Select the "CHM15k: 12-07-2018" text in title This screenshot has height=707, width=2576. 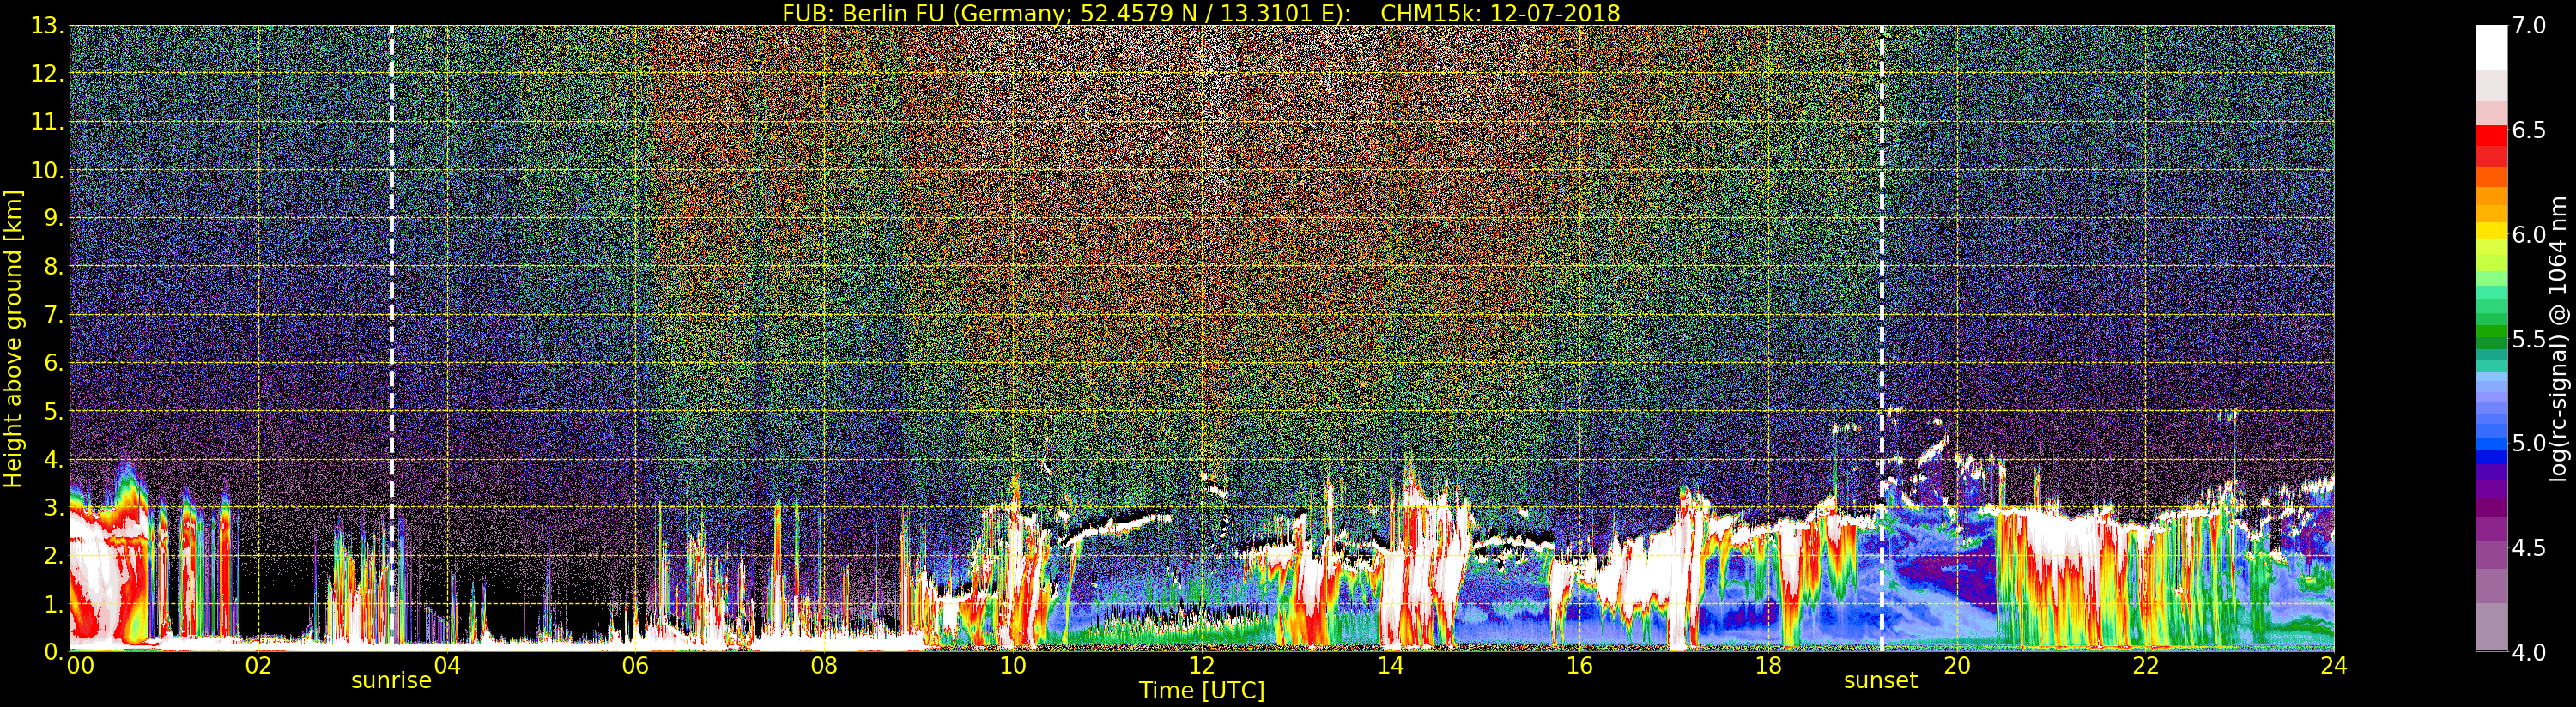(x=1500, y=13)
